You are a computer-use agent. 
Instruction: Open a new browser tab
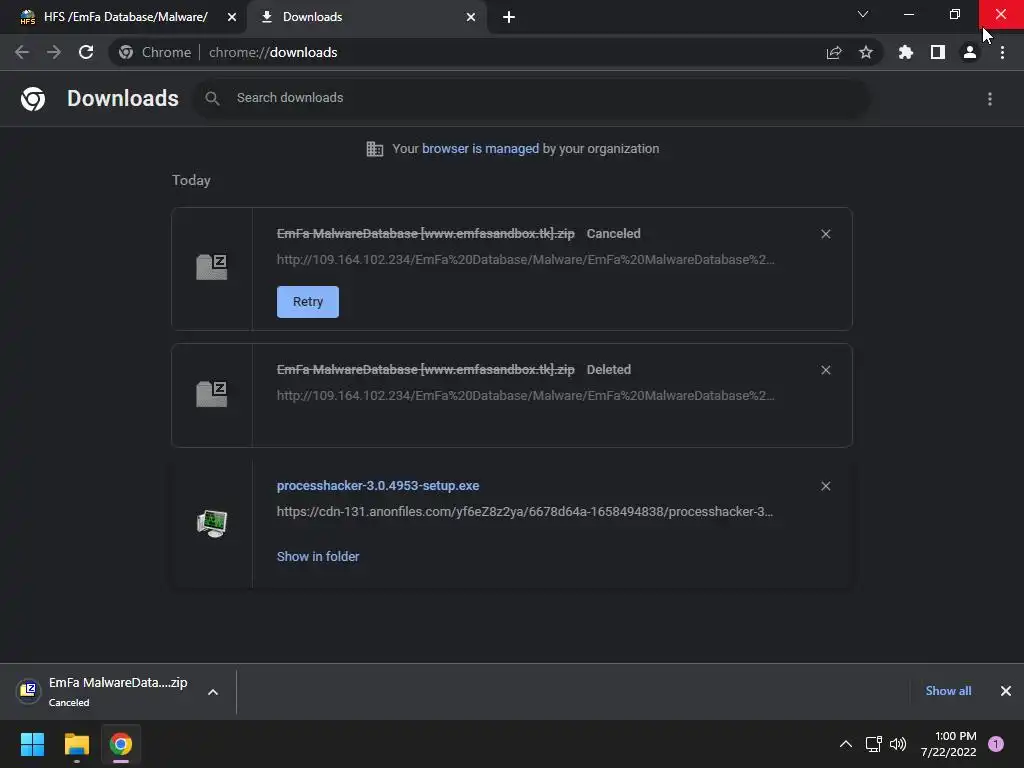[x=509, y=17]
